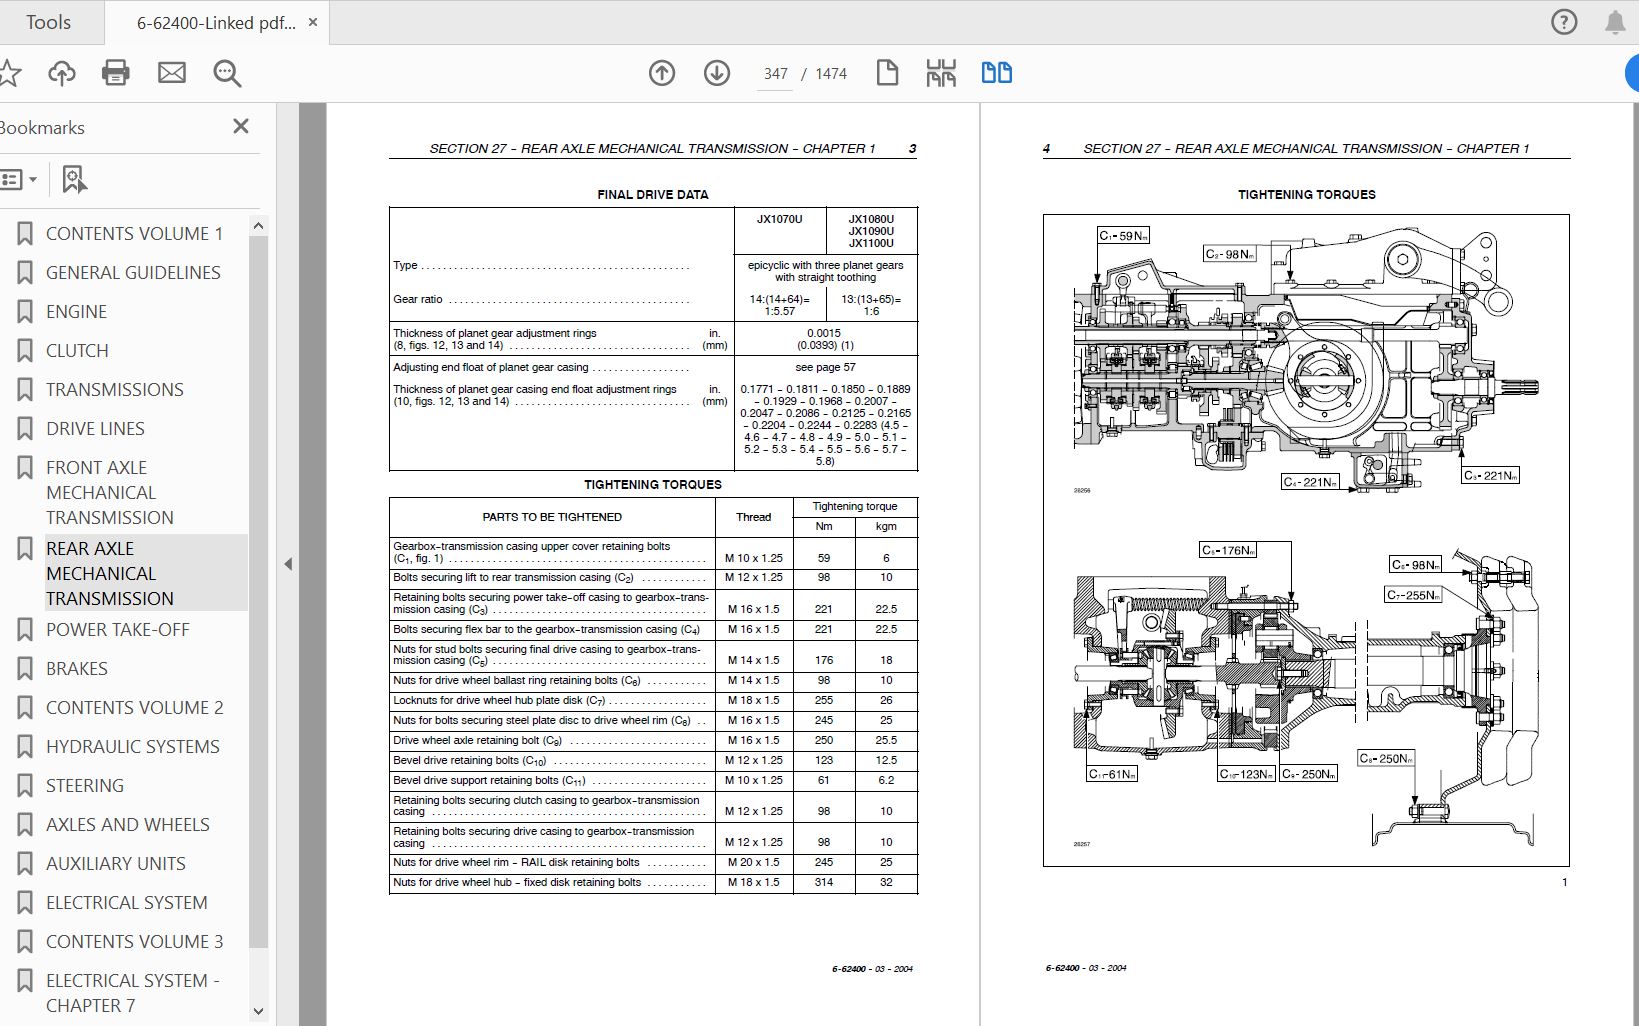Screen dimensions: 1639x1026
Task: Click bookmark icon beside HYDRAULIC SYSTEMS
Action: [x=25, y=747]
